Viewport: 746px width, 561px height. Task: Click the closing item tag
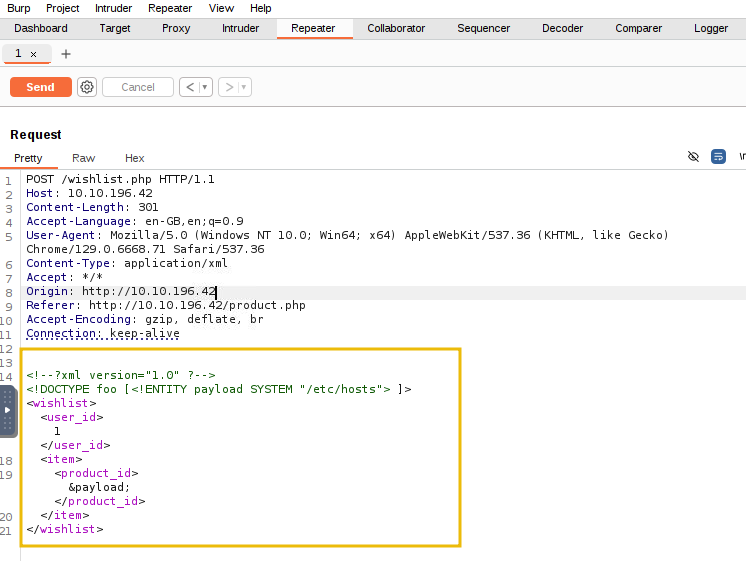click(x=65, y=515)
